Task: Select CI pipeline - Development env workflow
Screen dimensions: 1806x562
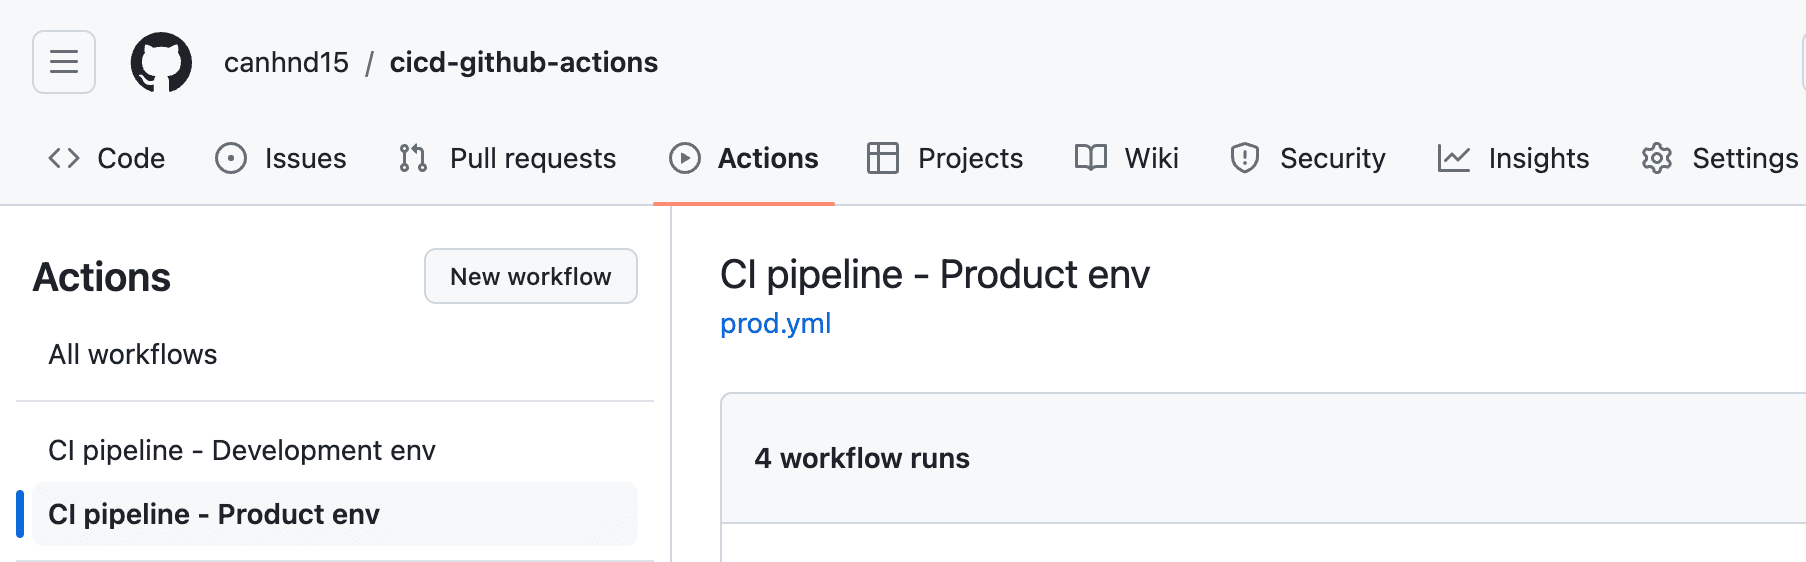Action: [x=242, y=450]
